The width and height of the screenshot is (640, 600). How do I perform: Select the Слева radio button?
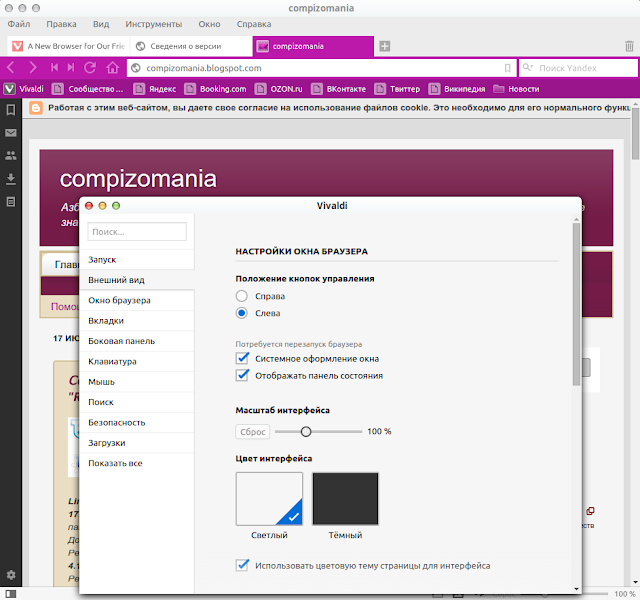click(x=242, y=313)
